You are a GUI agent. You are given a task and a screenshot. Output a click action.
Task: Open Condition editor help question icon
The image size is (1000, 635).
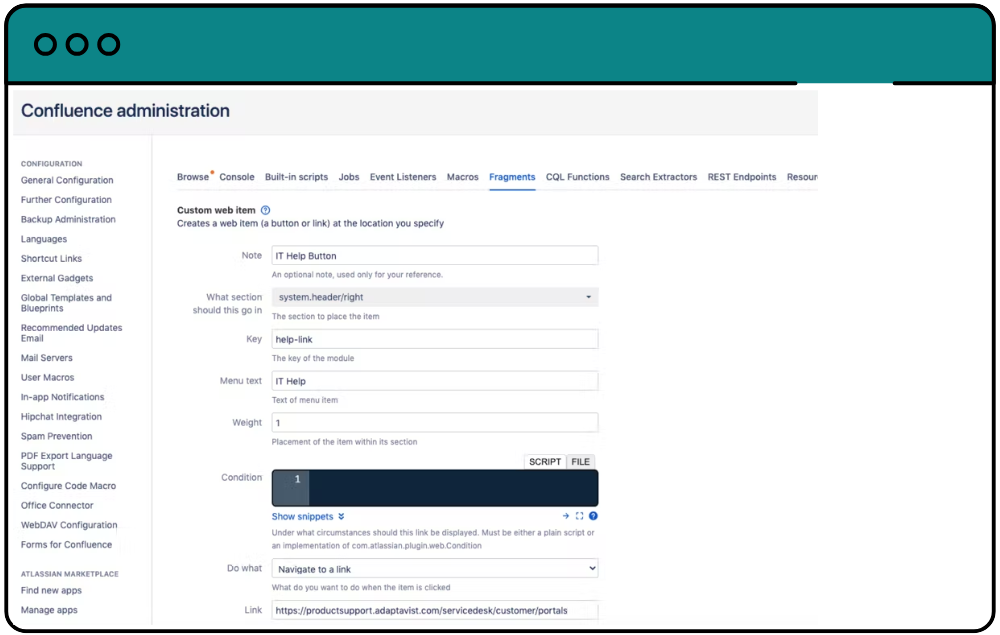593,516
